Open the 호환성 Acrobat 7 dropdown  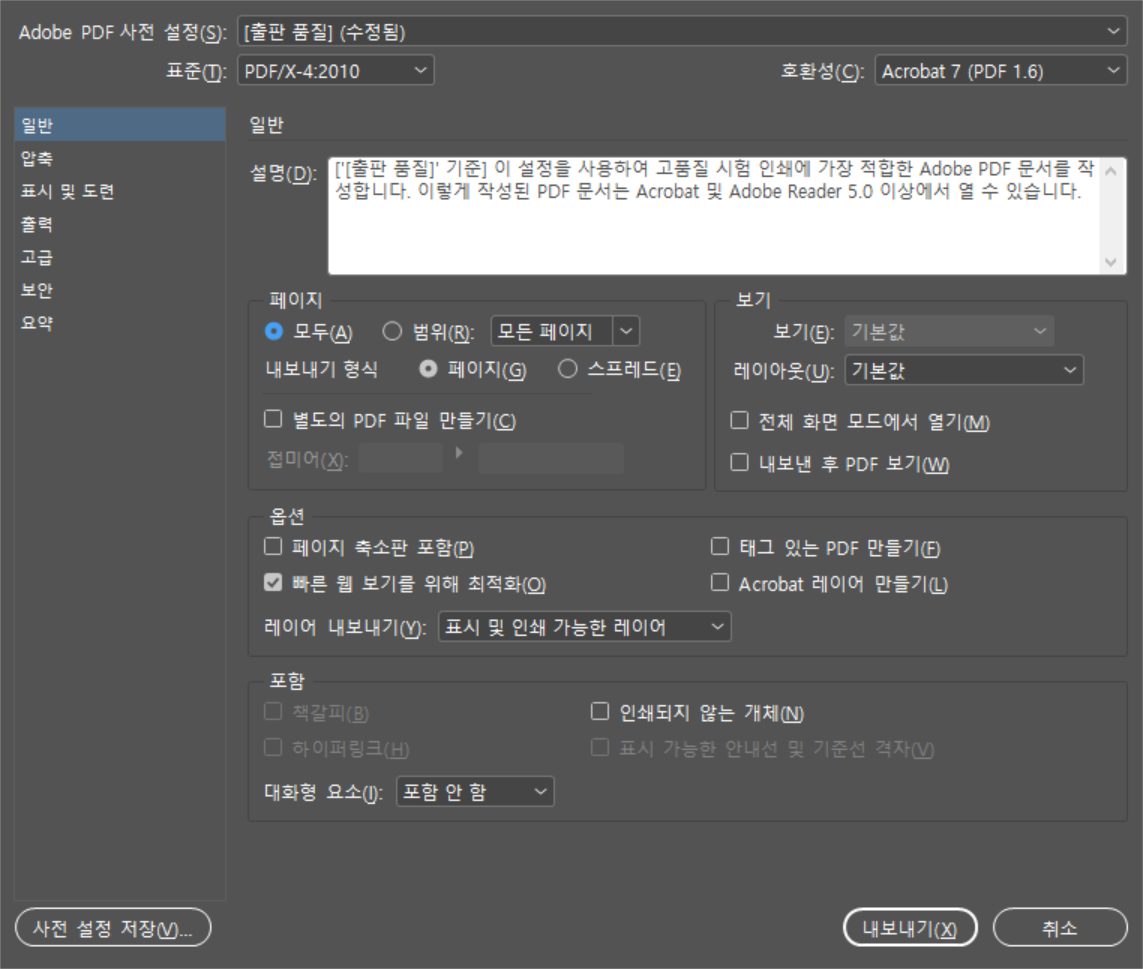coord(1001,71)
